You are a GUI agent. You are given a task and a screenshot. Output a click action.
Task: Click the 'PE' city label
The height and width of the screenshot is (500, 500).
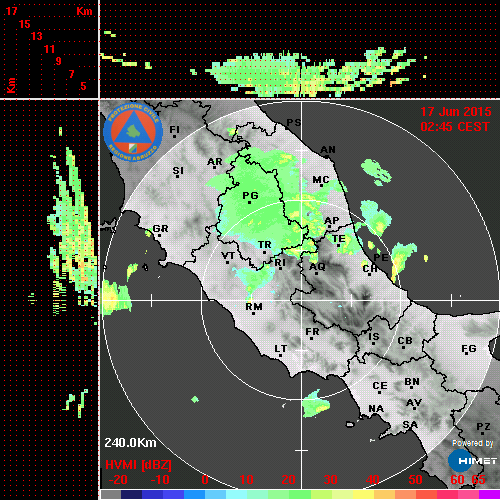tap(381, 257)
